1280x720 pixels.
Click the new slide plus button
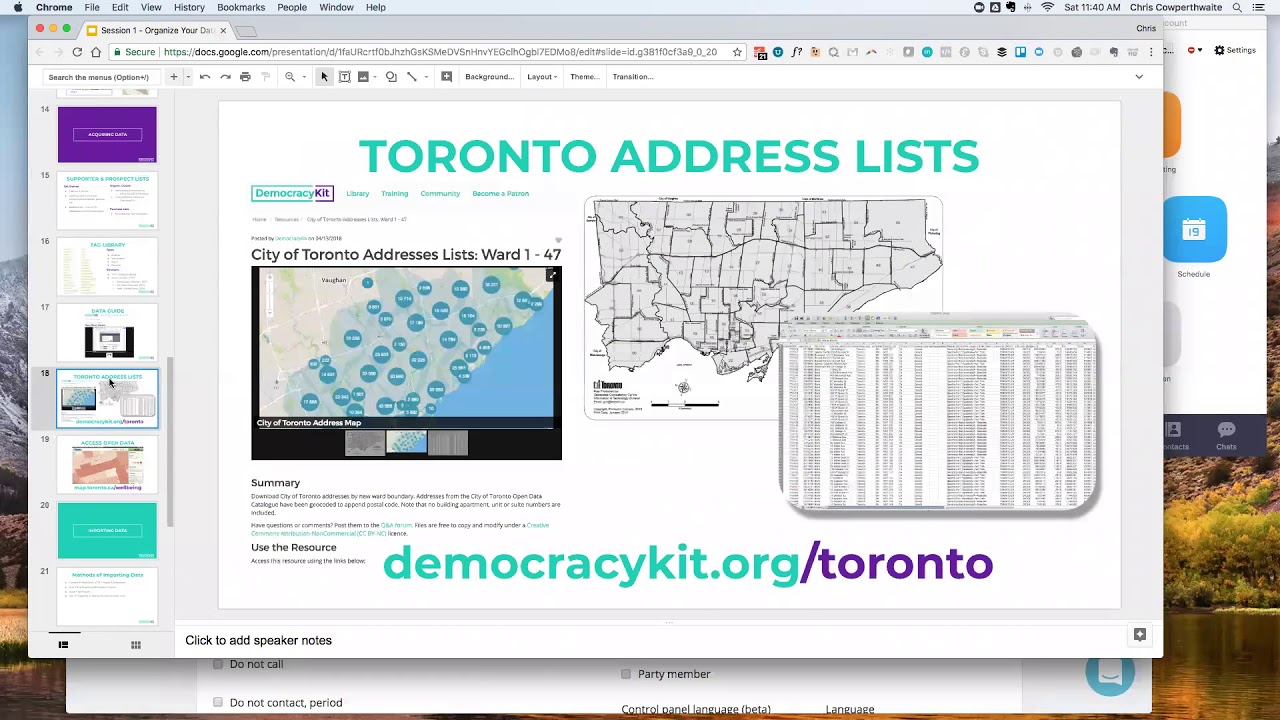[x=173, y=77]
